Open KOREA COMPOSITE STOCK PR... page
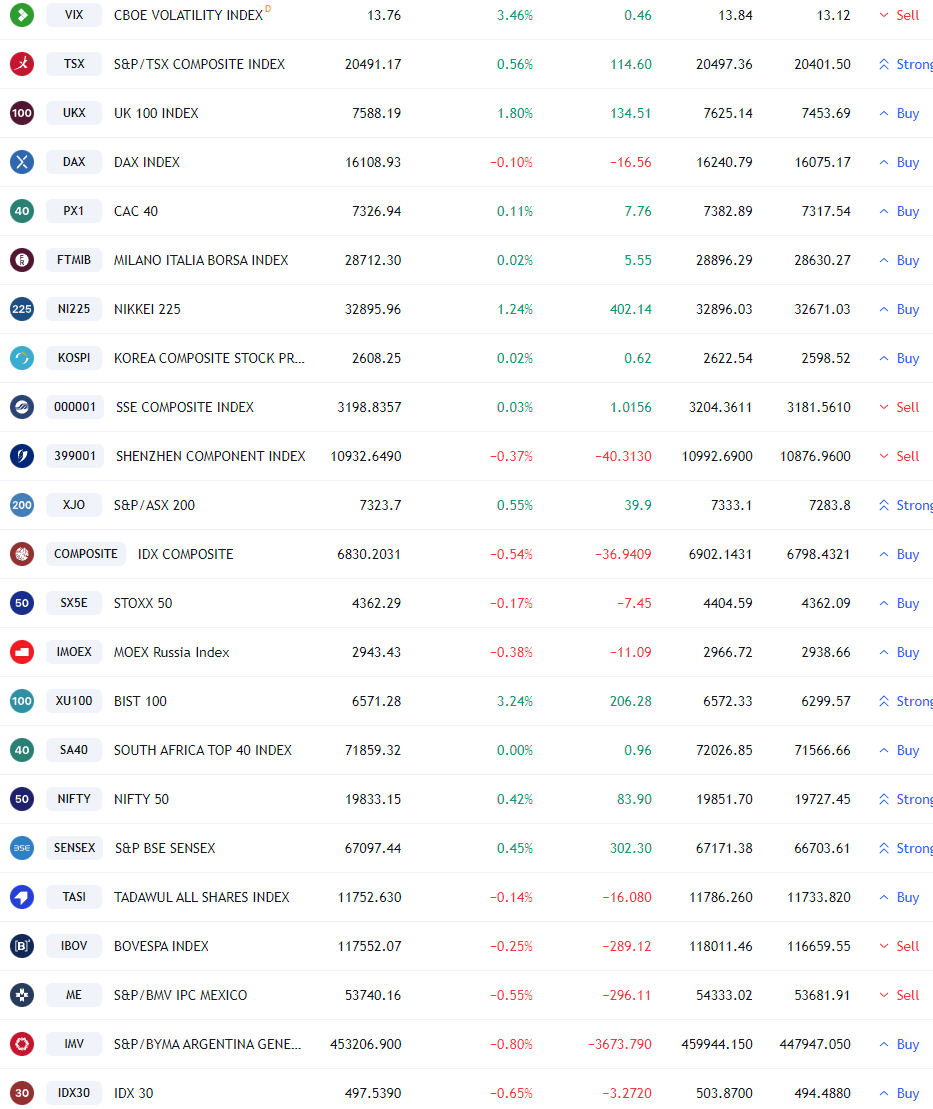933x1109 pixels. click(x=209, y=359)
